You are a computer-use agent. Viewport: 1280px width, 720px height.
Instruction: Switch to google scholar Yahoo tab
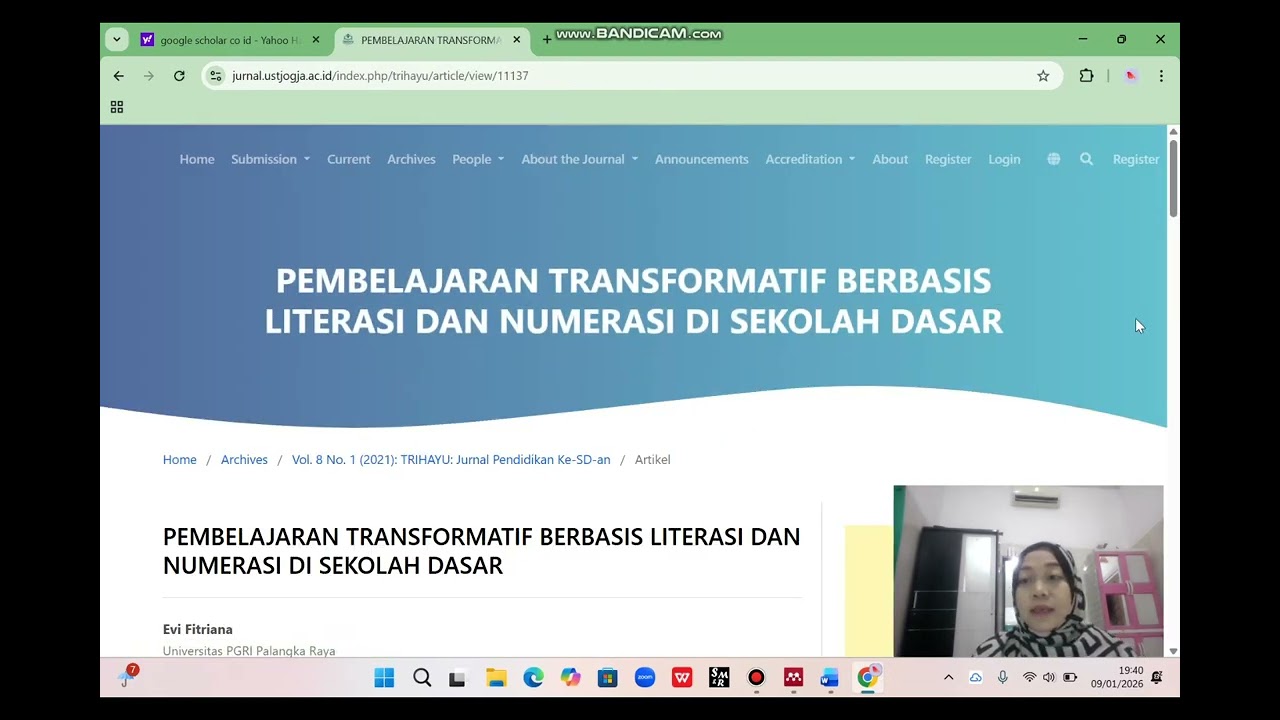(231, 40)
